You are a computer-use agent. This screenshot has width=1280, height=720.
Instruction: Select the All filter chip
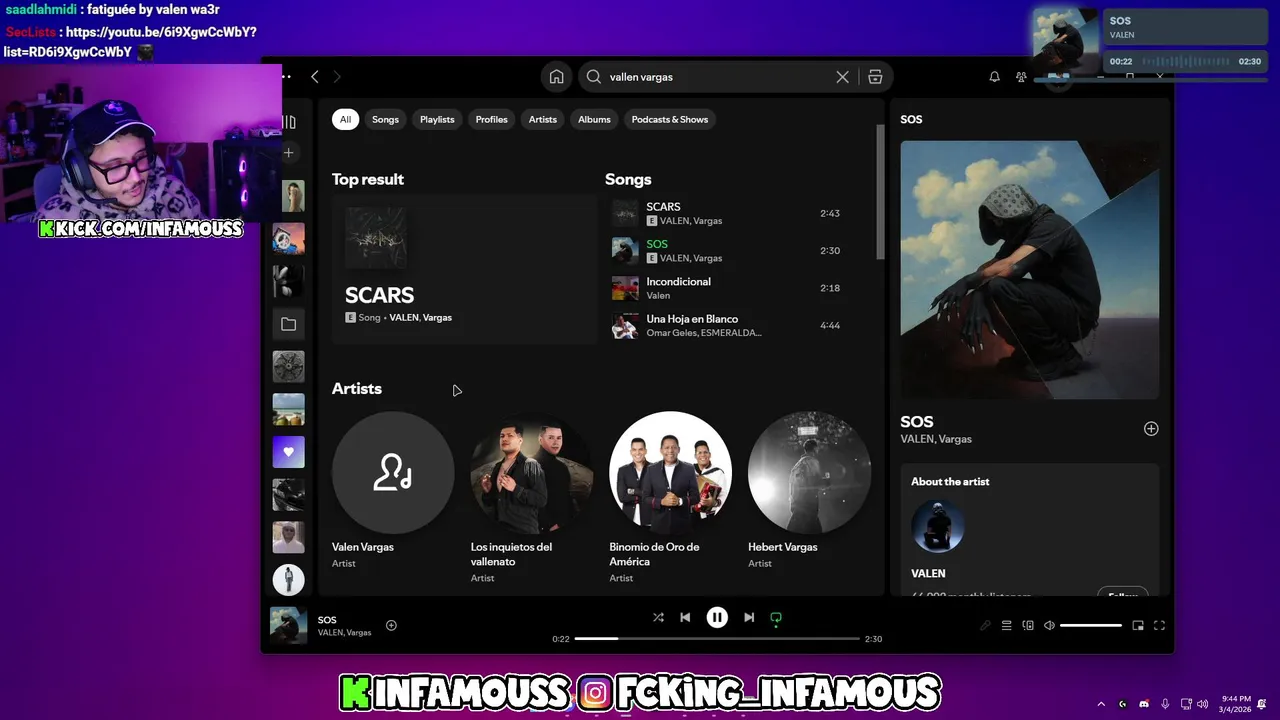345,119
